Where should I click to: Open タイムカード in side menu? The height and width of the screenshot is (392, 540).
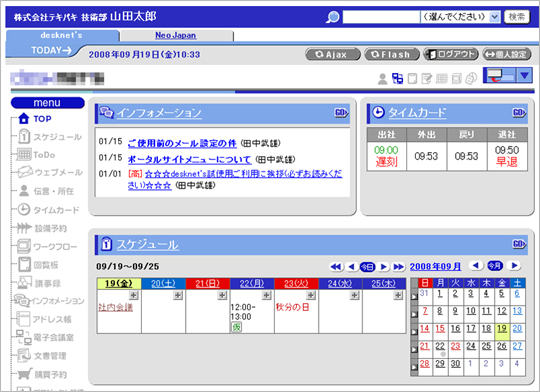[48, 210]
